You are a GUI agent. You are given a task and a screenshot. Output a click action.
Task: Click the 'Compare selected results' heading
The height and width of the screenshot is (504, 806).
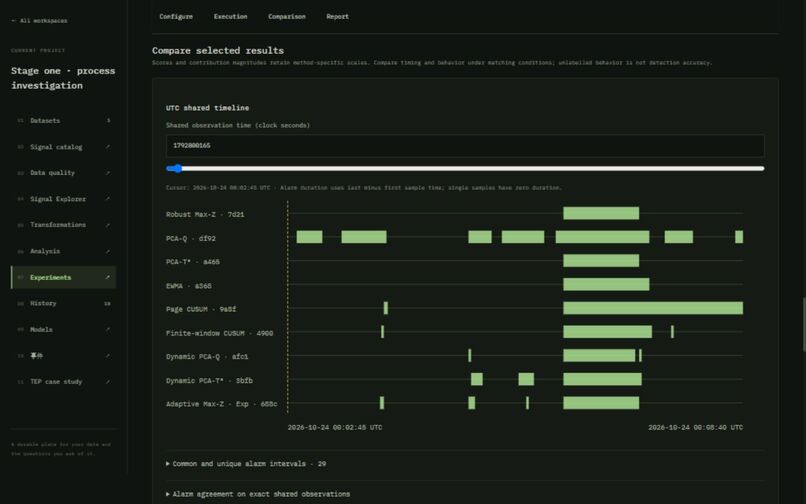[218, 50]
